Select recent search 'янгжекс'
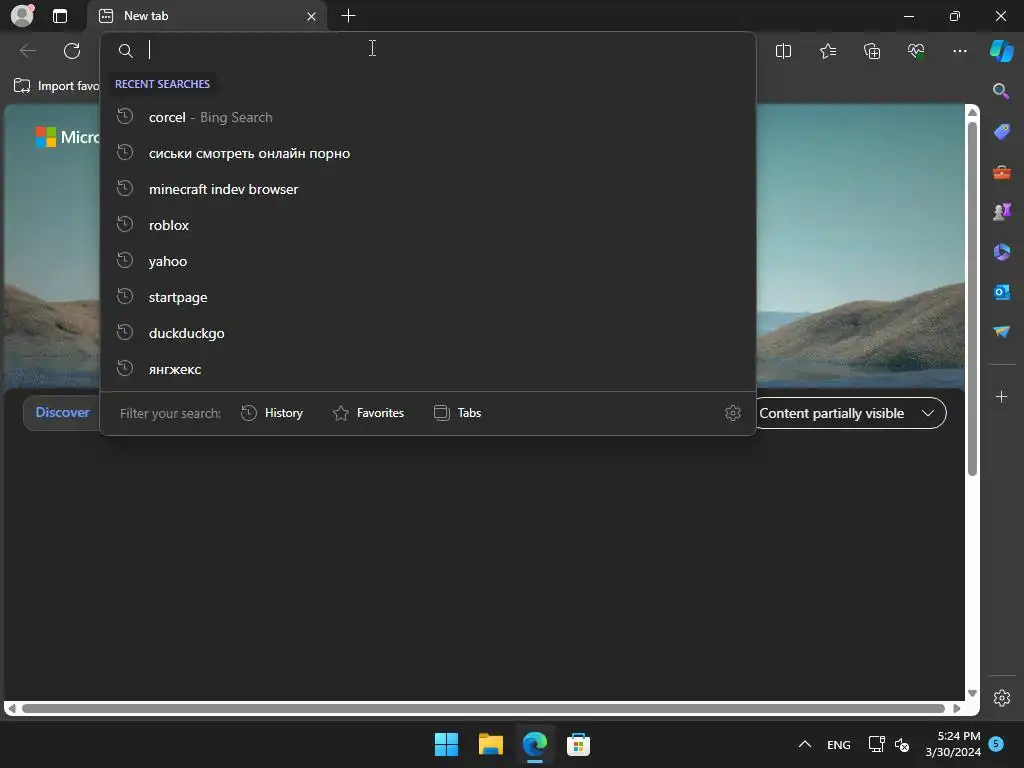 (428, 369)
